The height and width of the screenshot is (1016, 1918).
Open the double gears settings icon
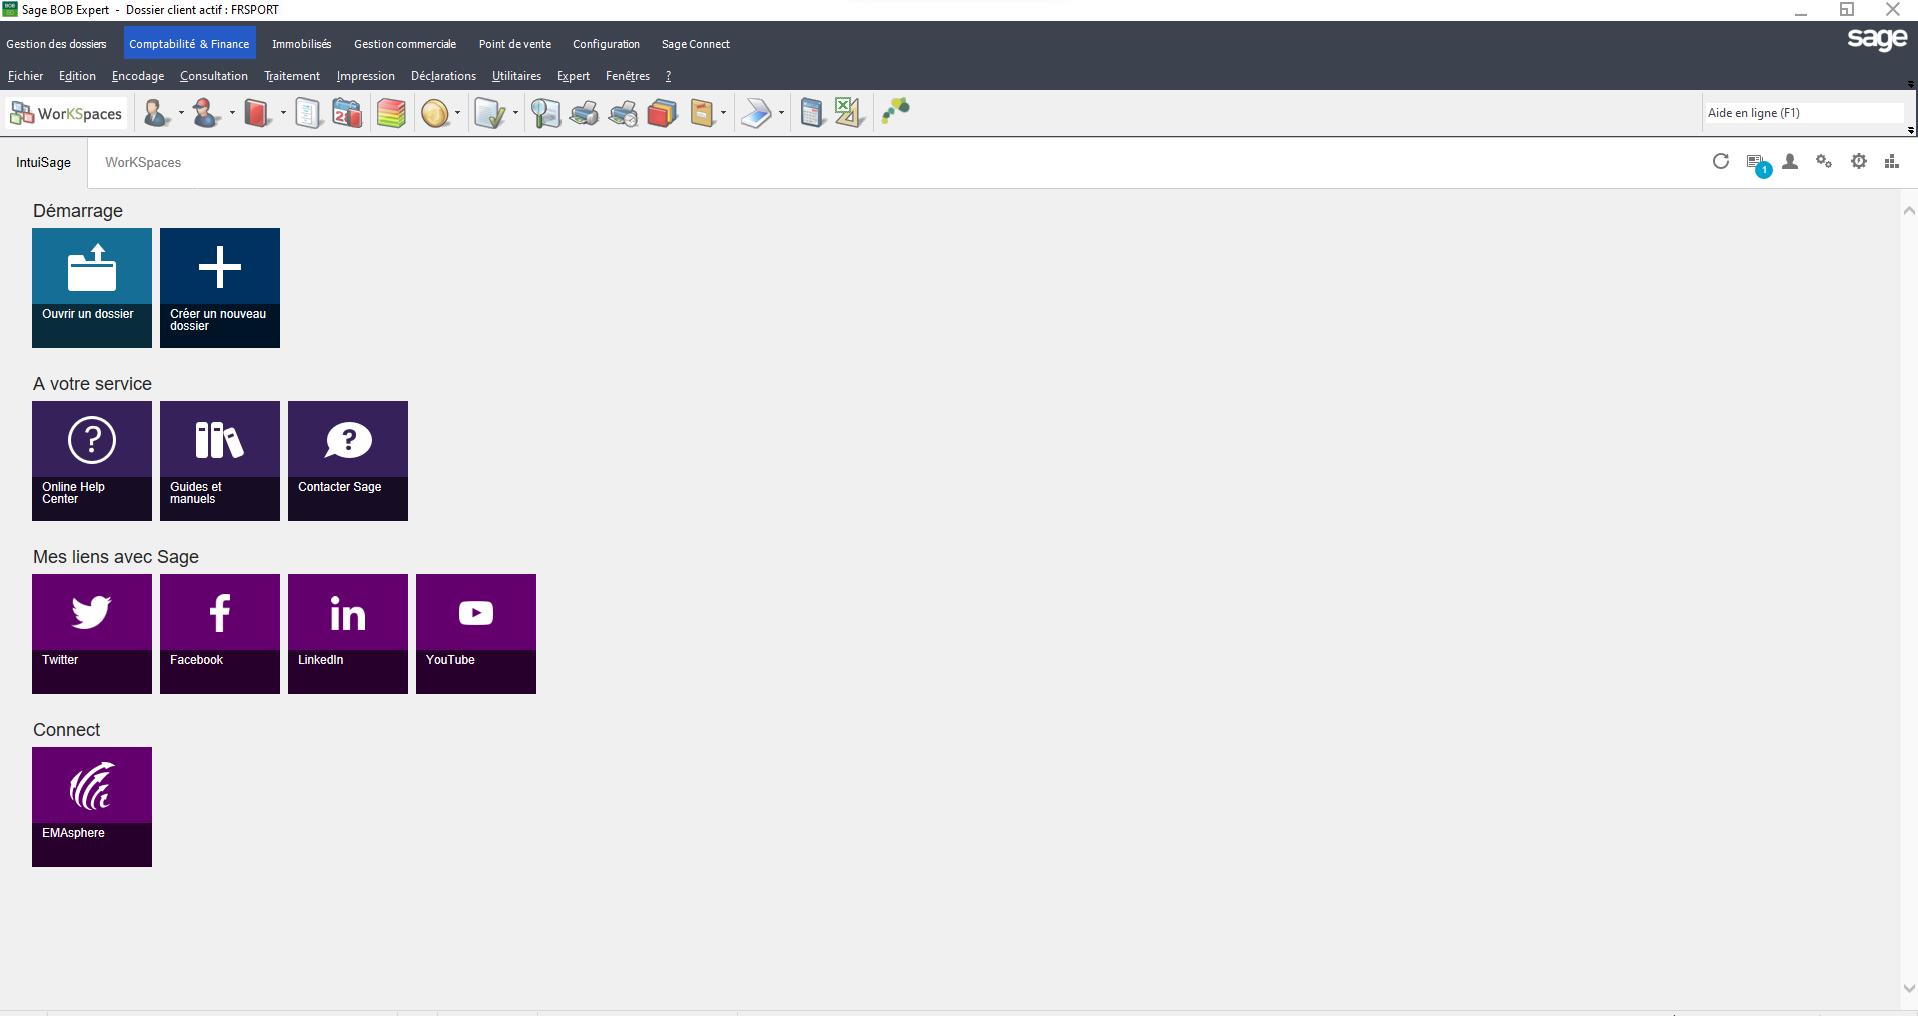coord(1824,162)
